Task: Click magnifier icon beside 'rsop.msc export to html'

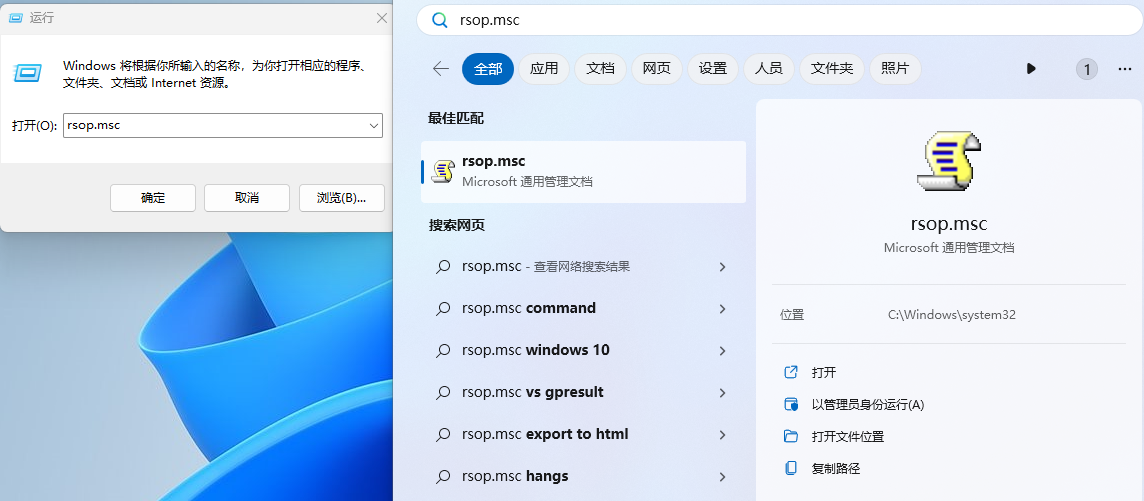Action: [443, 435]
